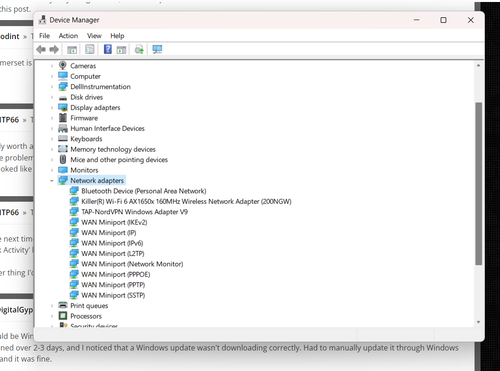Click the Forward arrow toolbar icon
The height and width of the screenshot is (371, 500).
pyautogui.click(x=54, y=50)
